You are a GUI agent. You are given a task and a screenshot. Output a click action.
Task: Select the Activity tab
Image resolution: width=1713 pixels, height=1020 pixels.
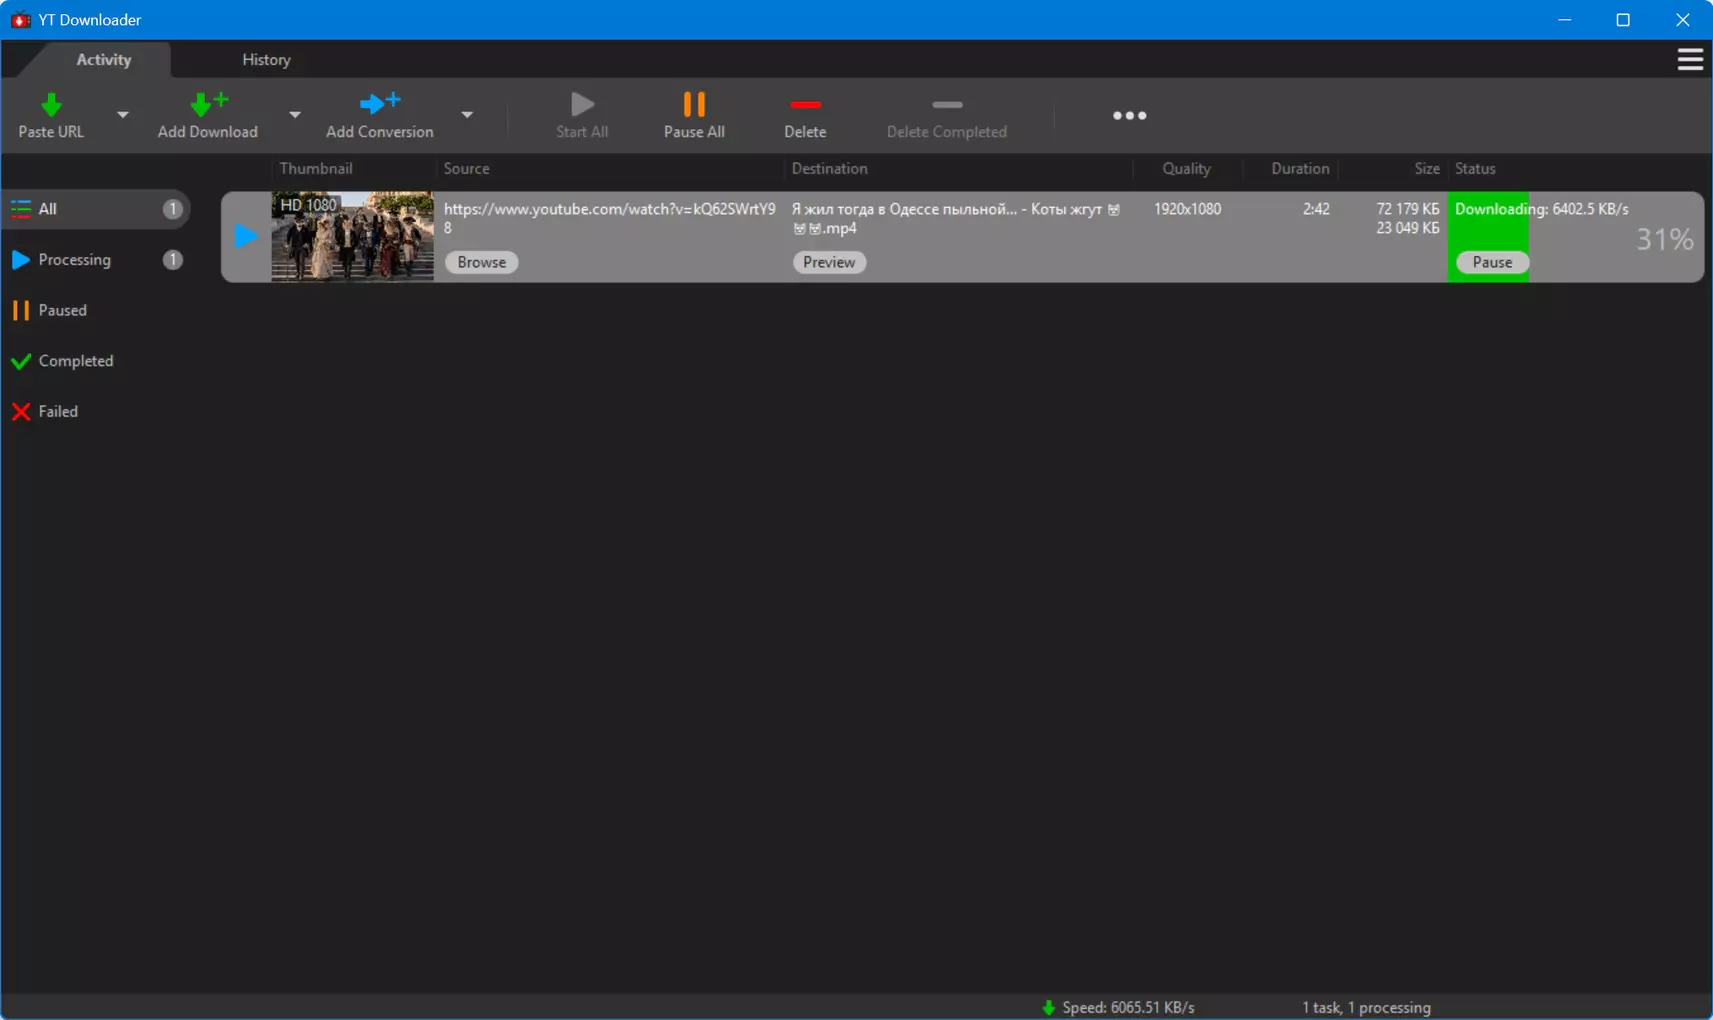[x=104, y=60]
